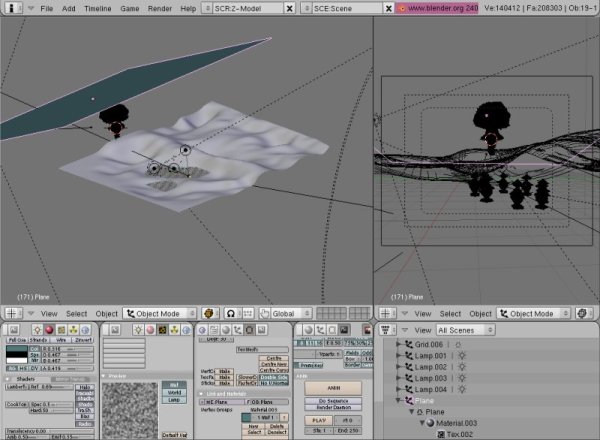Open Shading context sphere in editing panel header
This screenshot has width=600, height=440.
pyautogui.click(x=226, y=329)
